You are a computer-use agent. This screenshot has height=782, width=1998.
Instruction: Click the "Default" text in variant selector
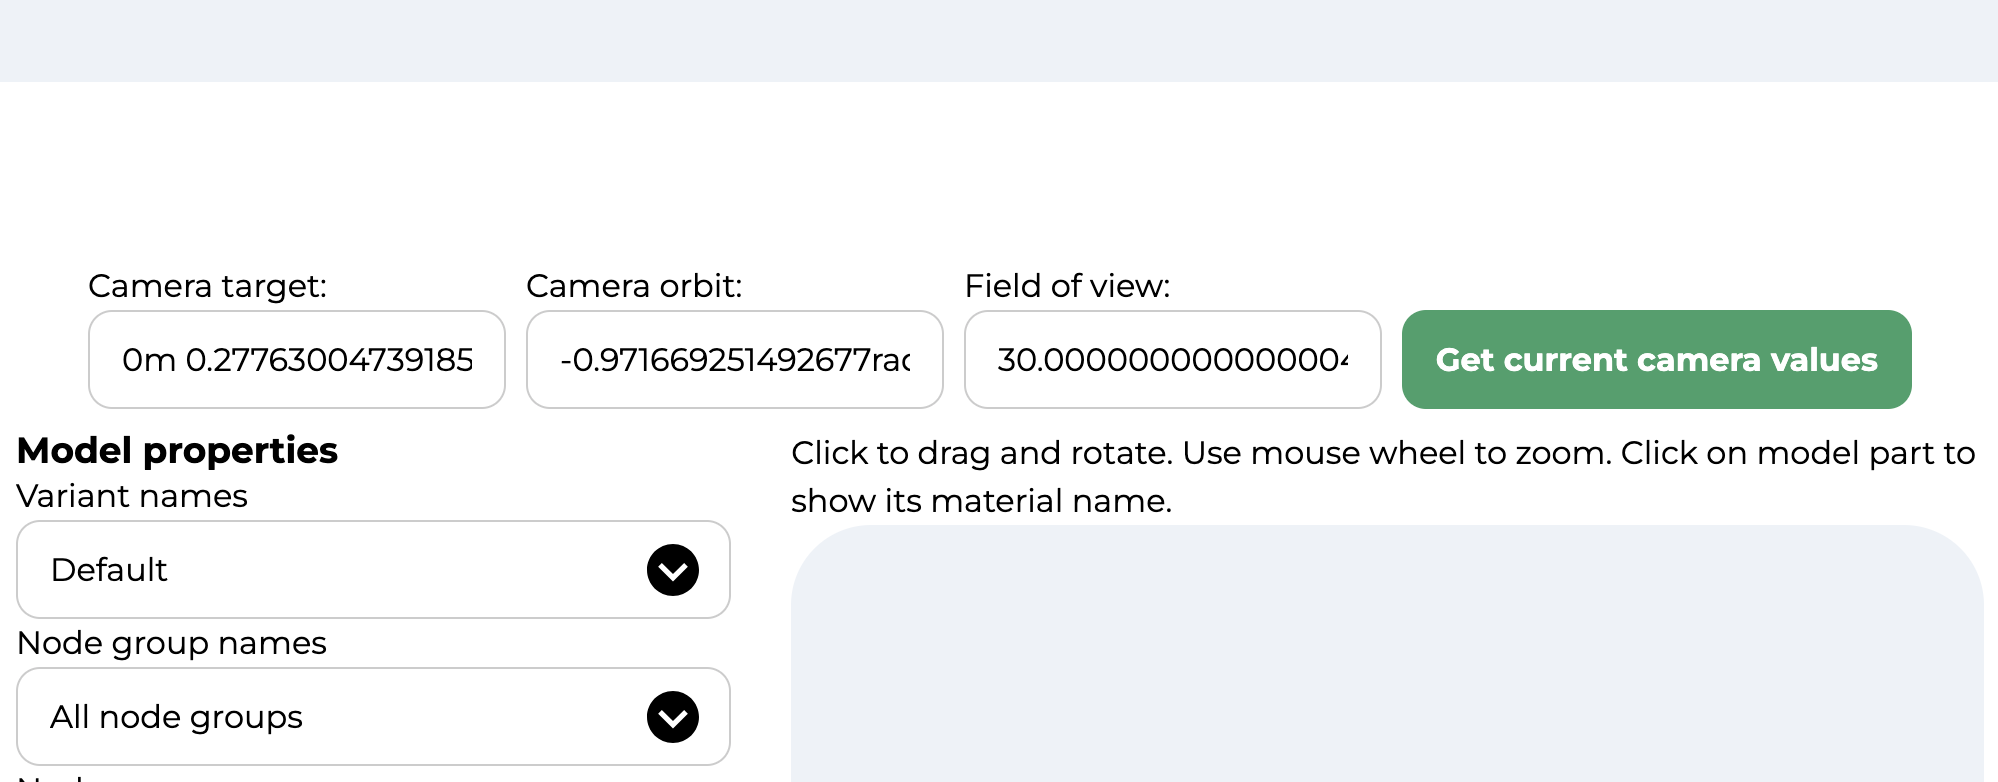[x=109, y=570]
